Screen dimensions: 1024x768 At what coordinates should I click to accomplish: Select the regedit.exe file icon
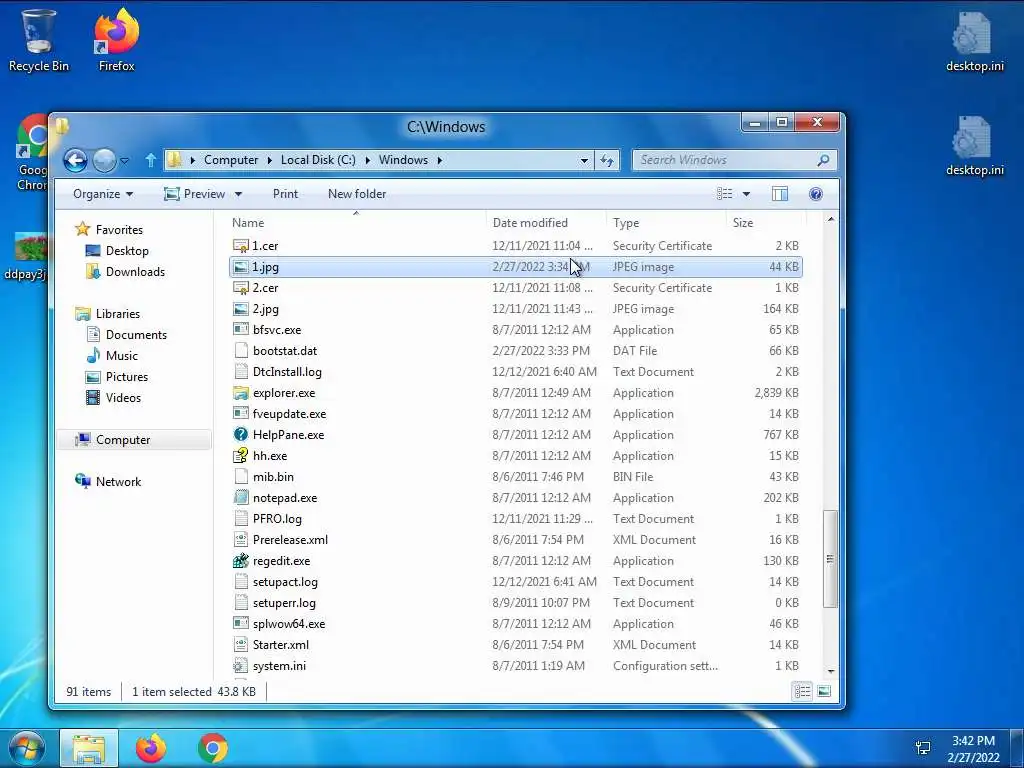coord(241,561)
